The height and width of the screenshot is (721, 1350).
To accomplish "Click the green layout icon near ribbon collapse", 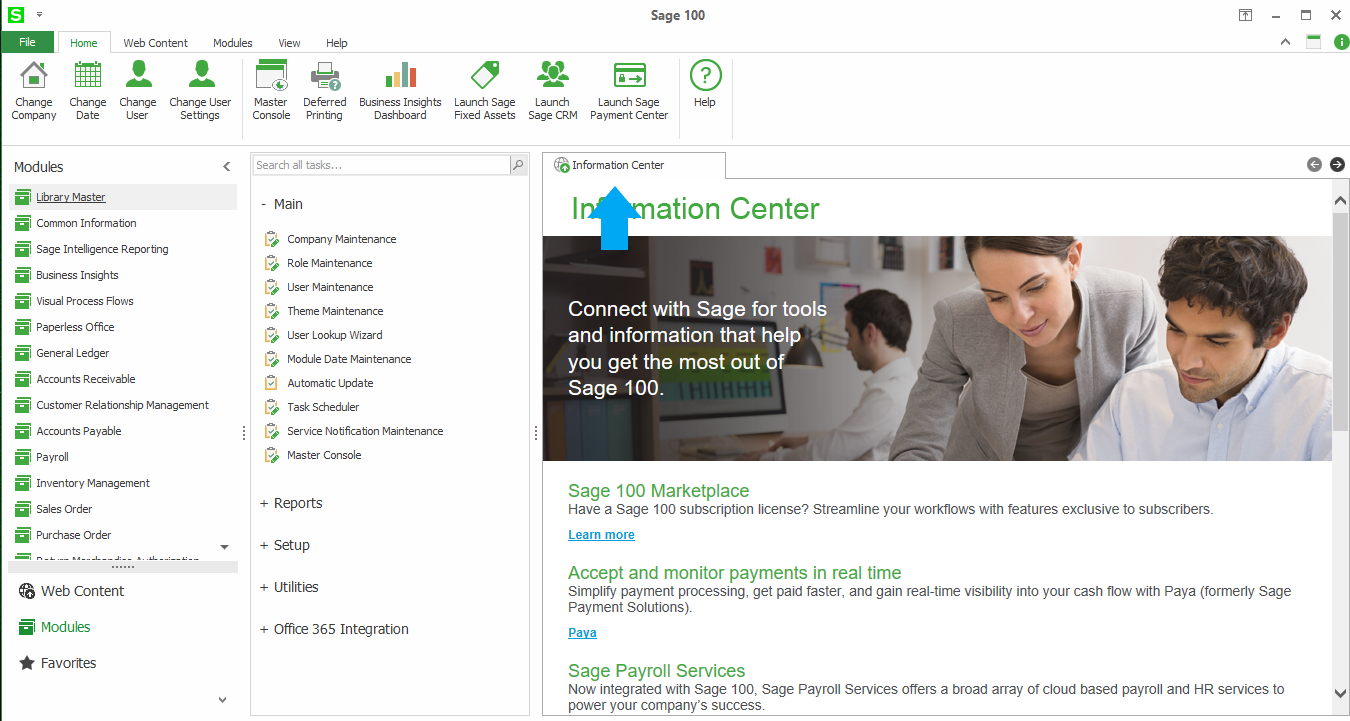I will [x=1314, y=42].
